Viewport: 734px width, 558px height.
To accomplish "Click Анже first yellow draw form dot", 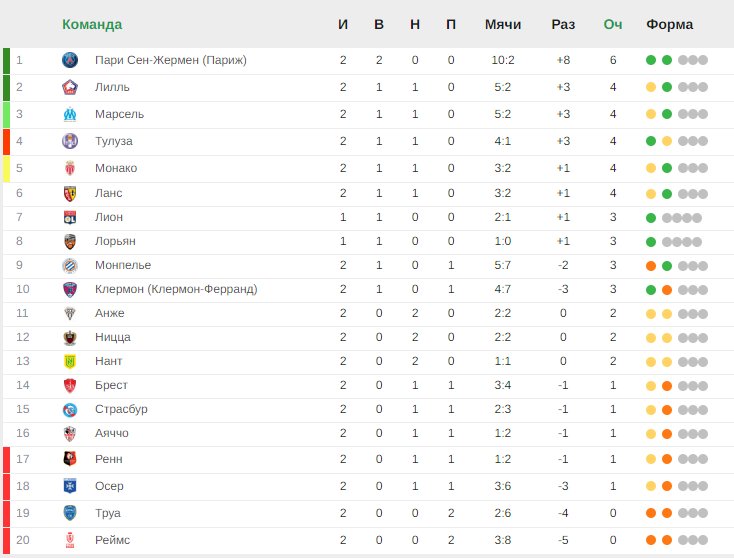I will 651,314.
